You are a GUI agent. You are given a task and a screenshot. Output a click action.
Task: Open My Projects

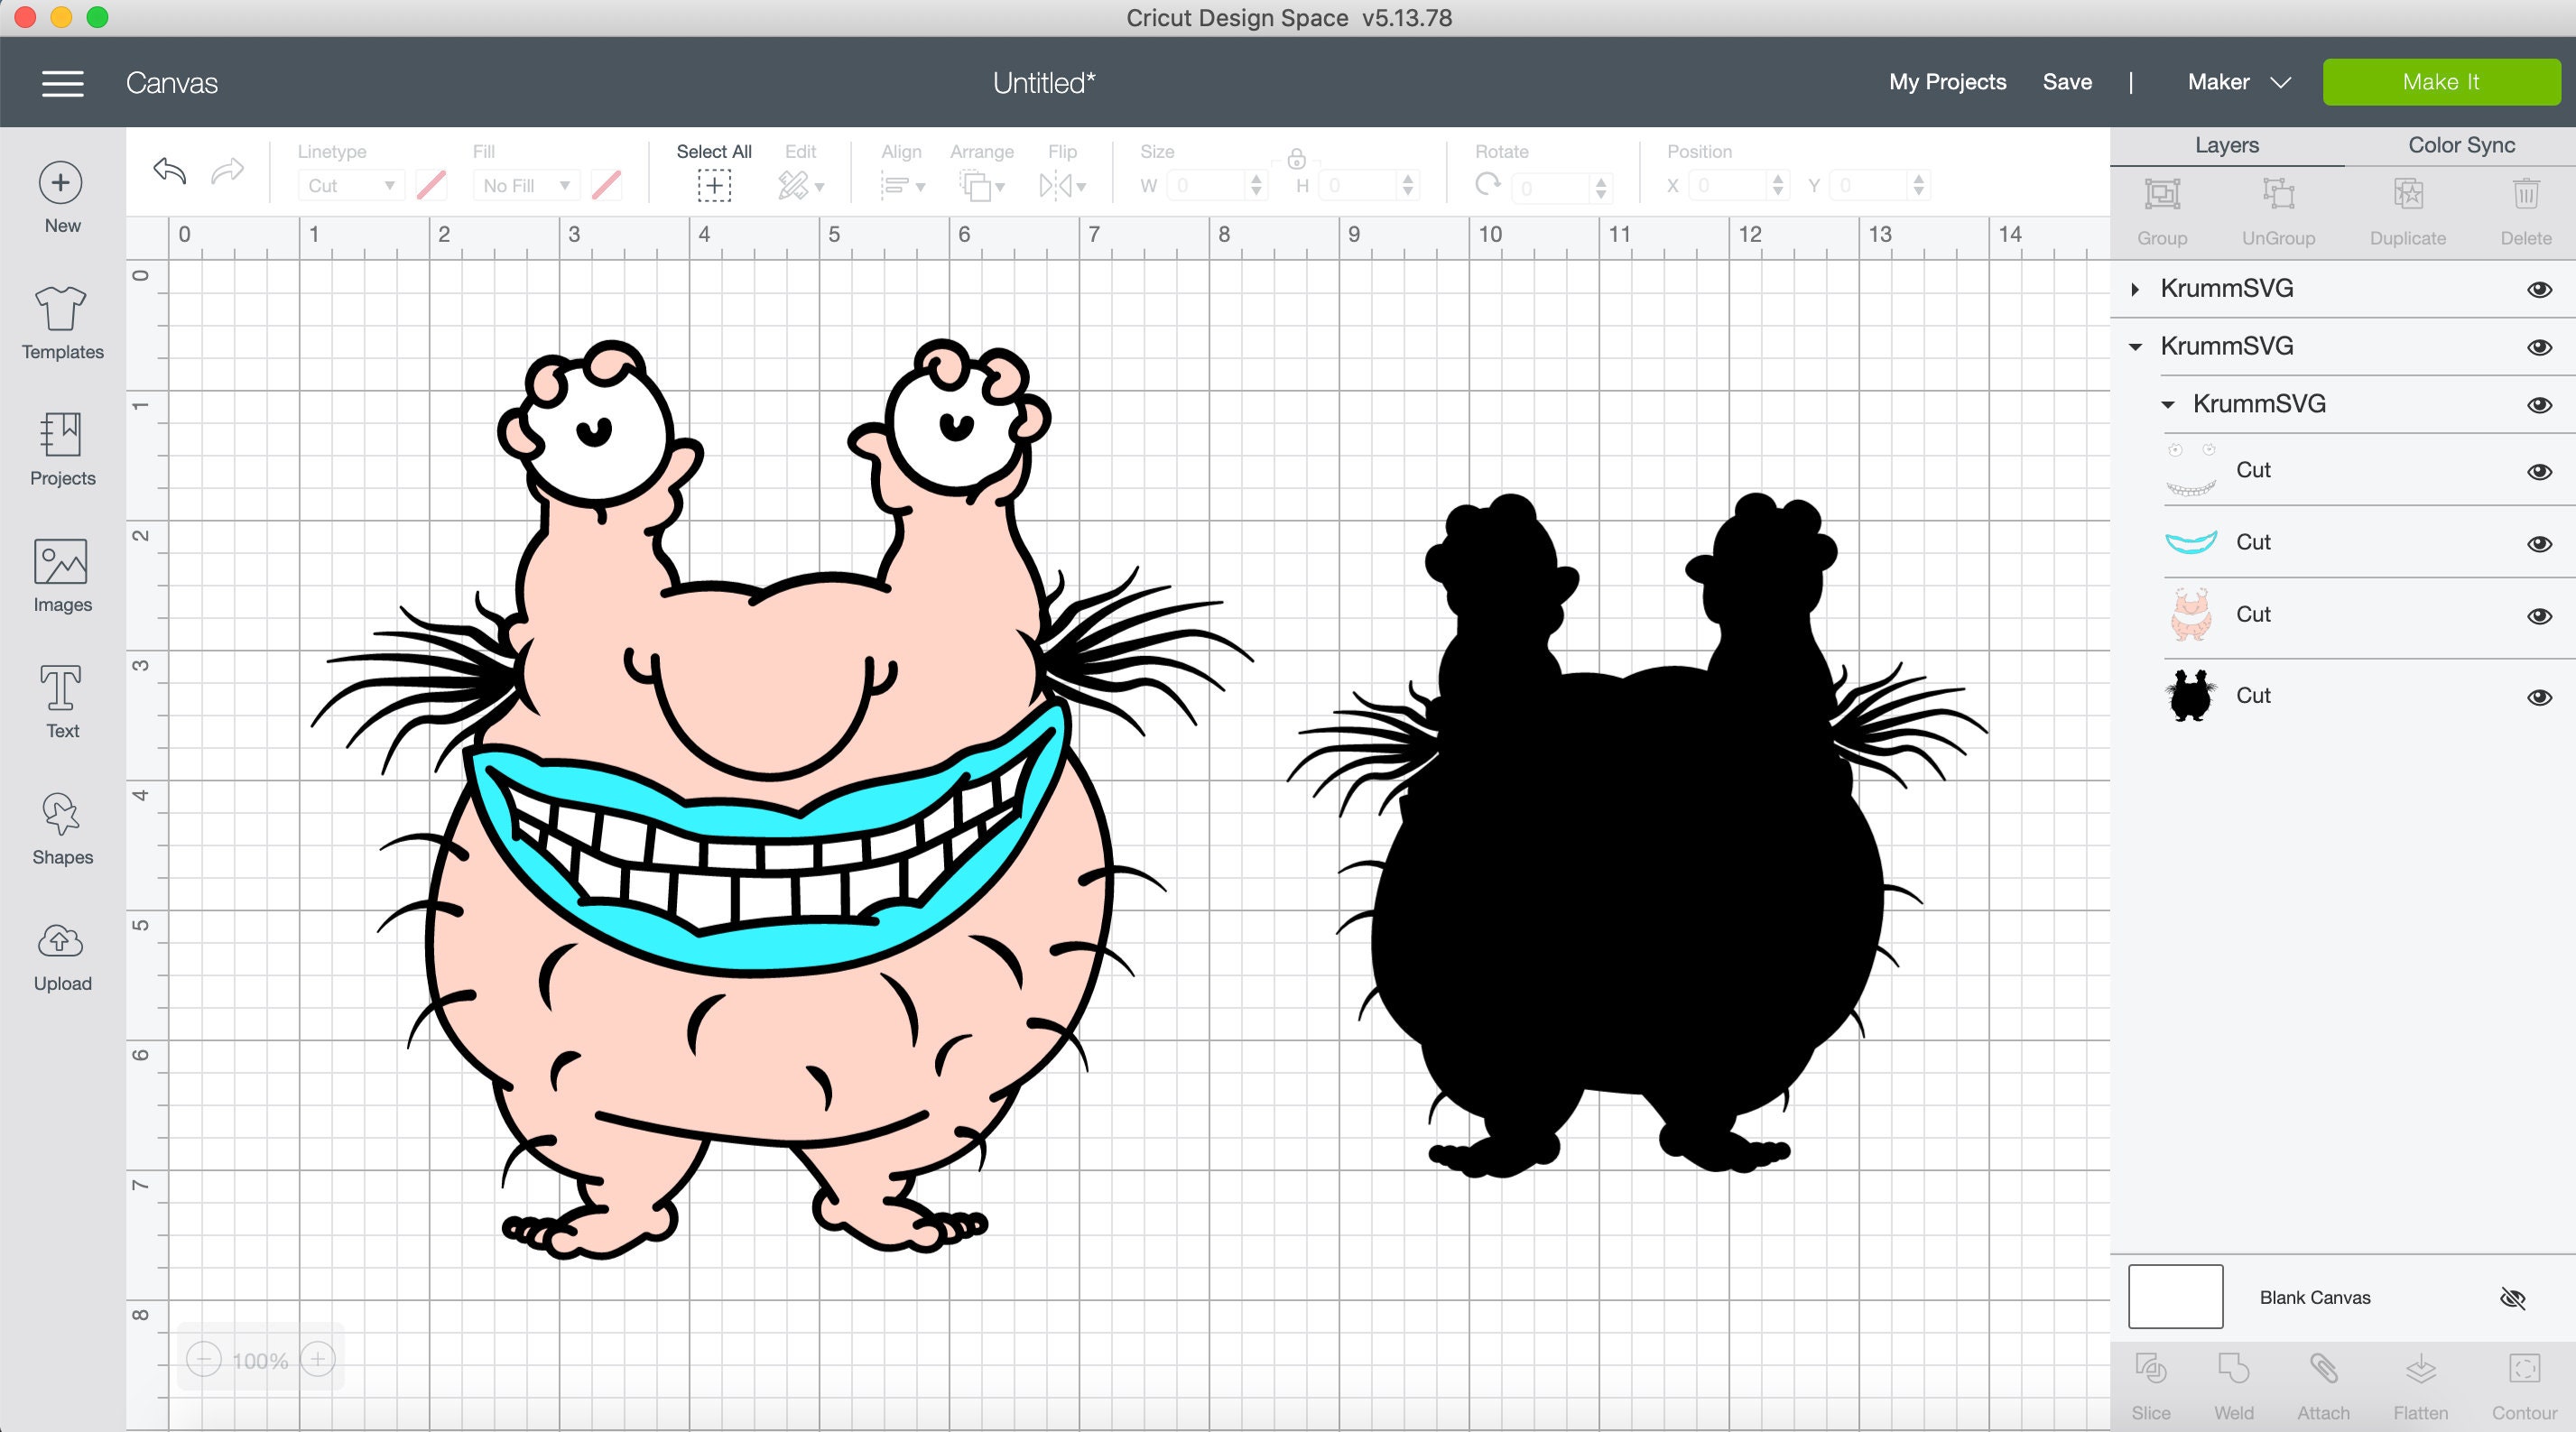point(1946,82)
